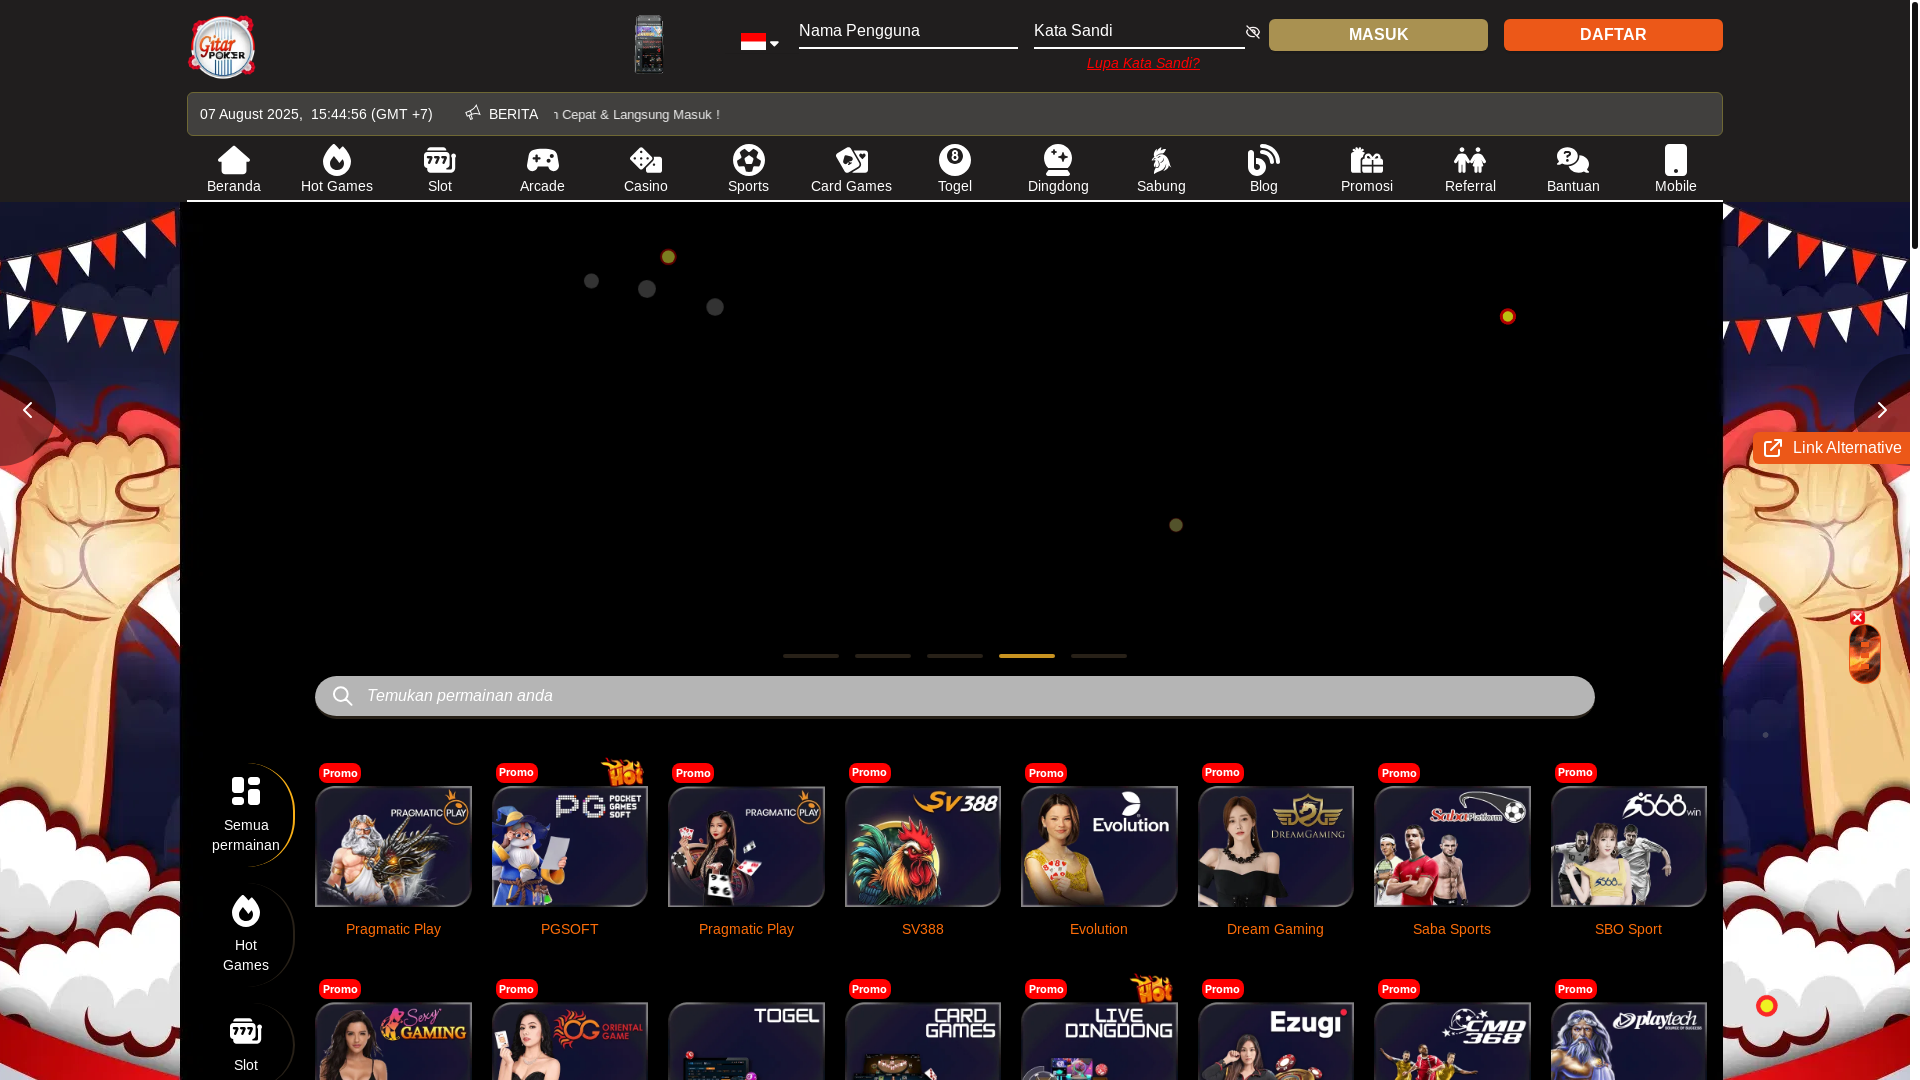Click the slot machine mascot image
Image resolution: width=1920 pixels, height=1080 pixels.
point(649,44)
